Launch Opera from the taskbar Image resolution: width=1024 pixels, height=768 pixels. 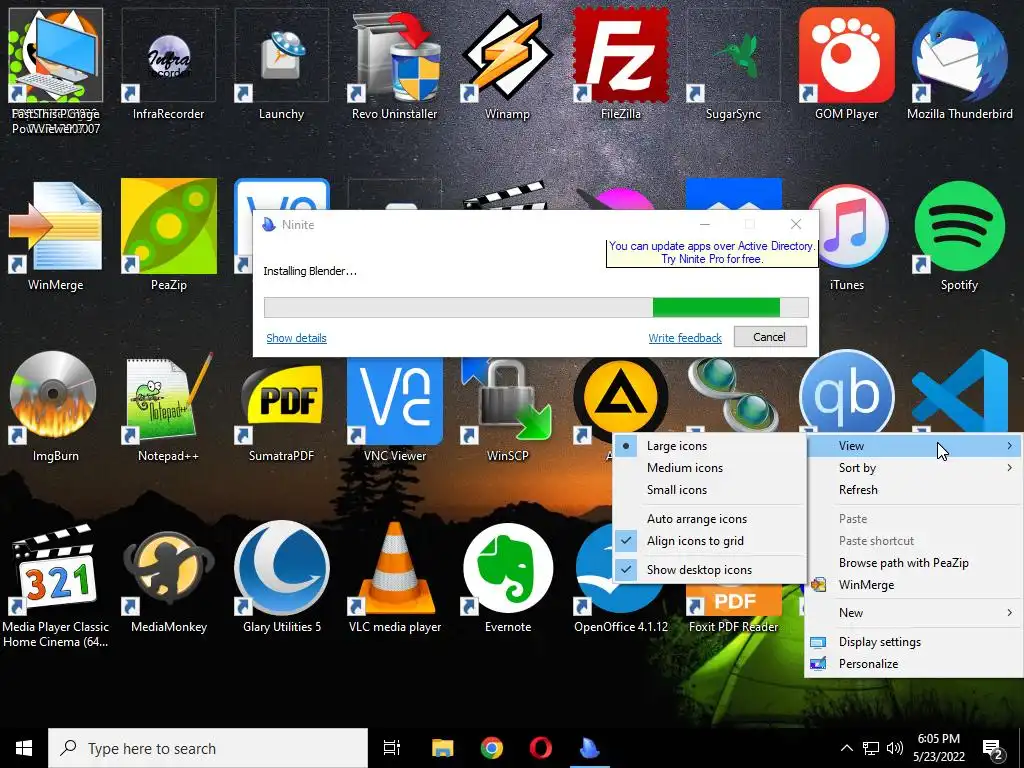click(541, 748)
